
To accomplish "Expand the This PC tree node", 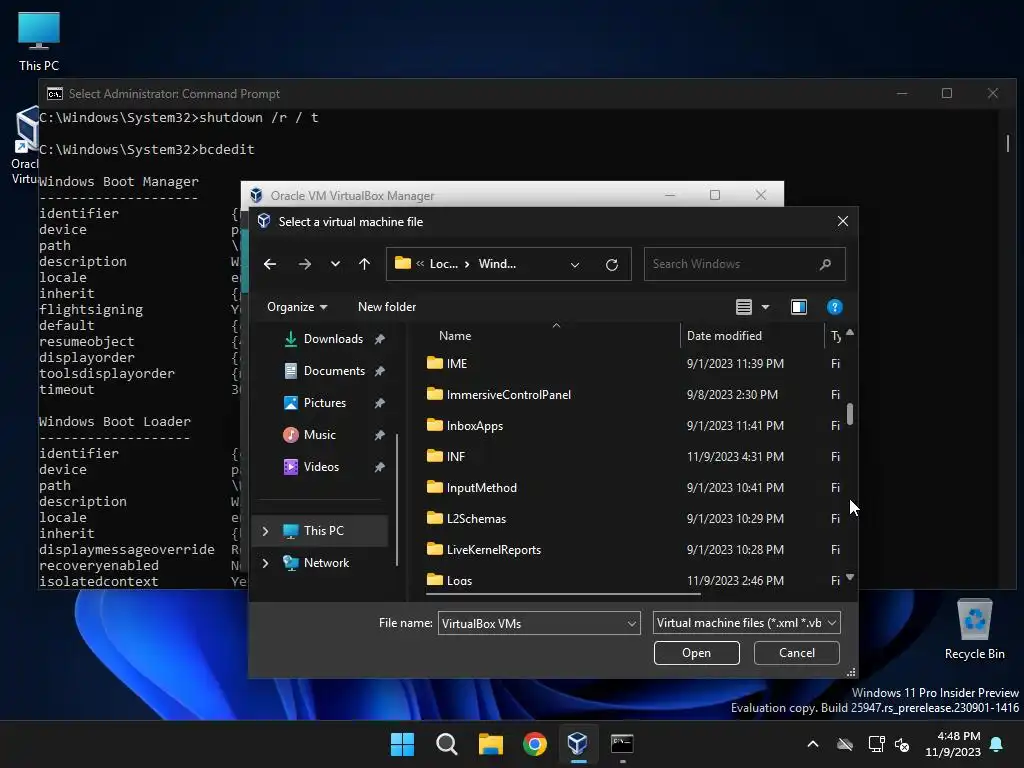I will pos(265,531).
